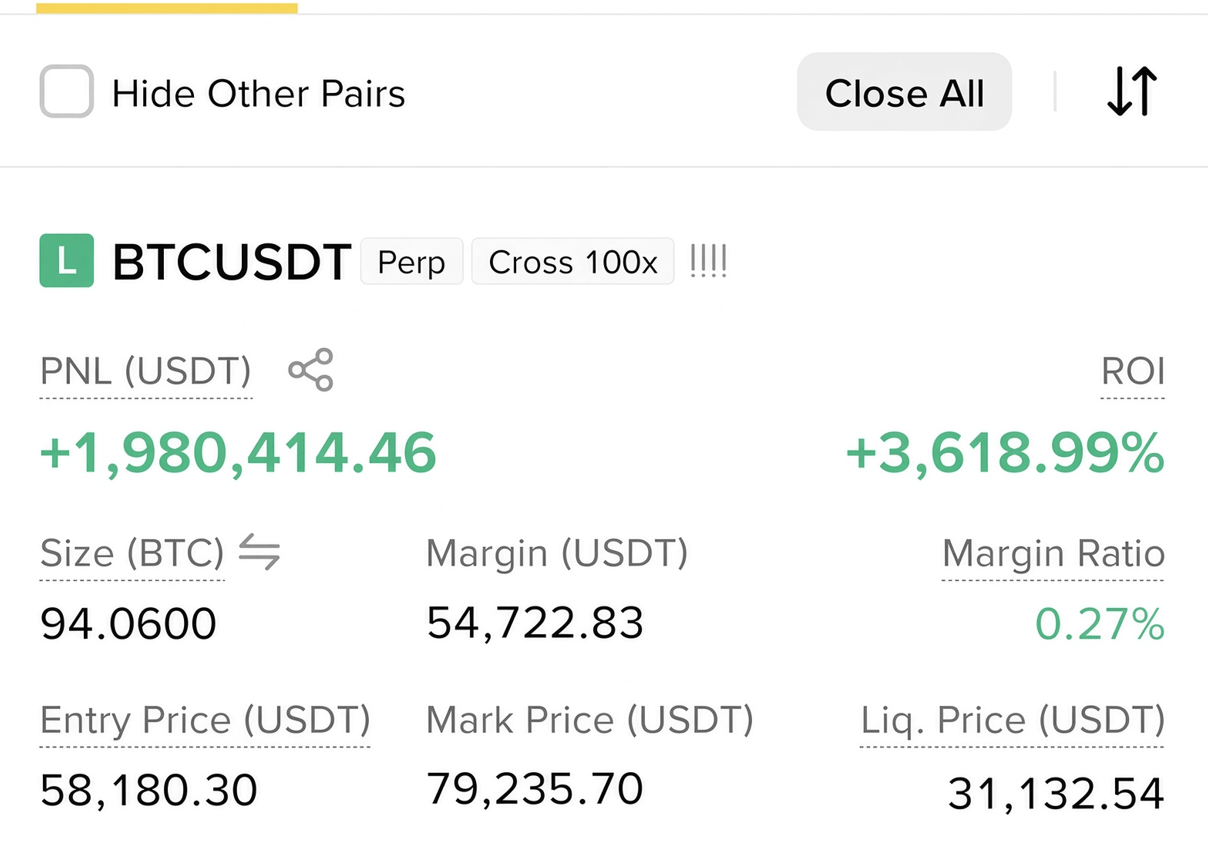Tap the Margin Ratio label
The image size is (1208, 844).
tap(1054, 553)
